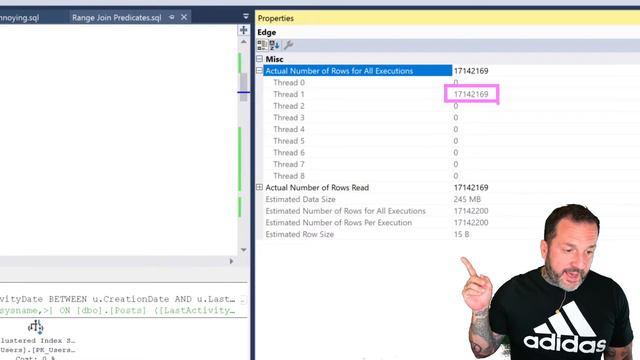Click the horizontal scroll right arrow
Viewport: 640px width, 360px height.
(x=231, y=261)
